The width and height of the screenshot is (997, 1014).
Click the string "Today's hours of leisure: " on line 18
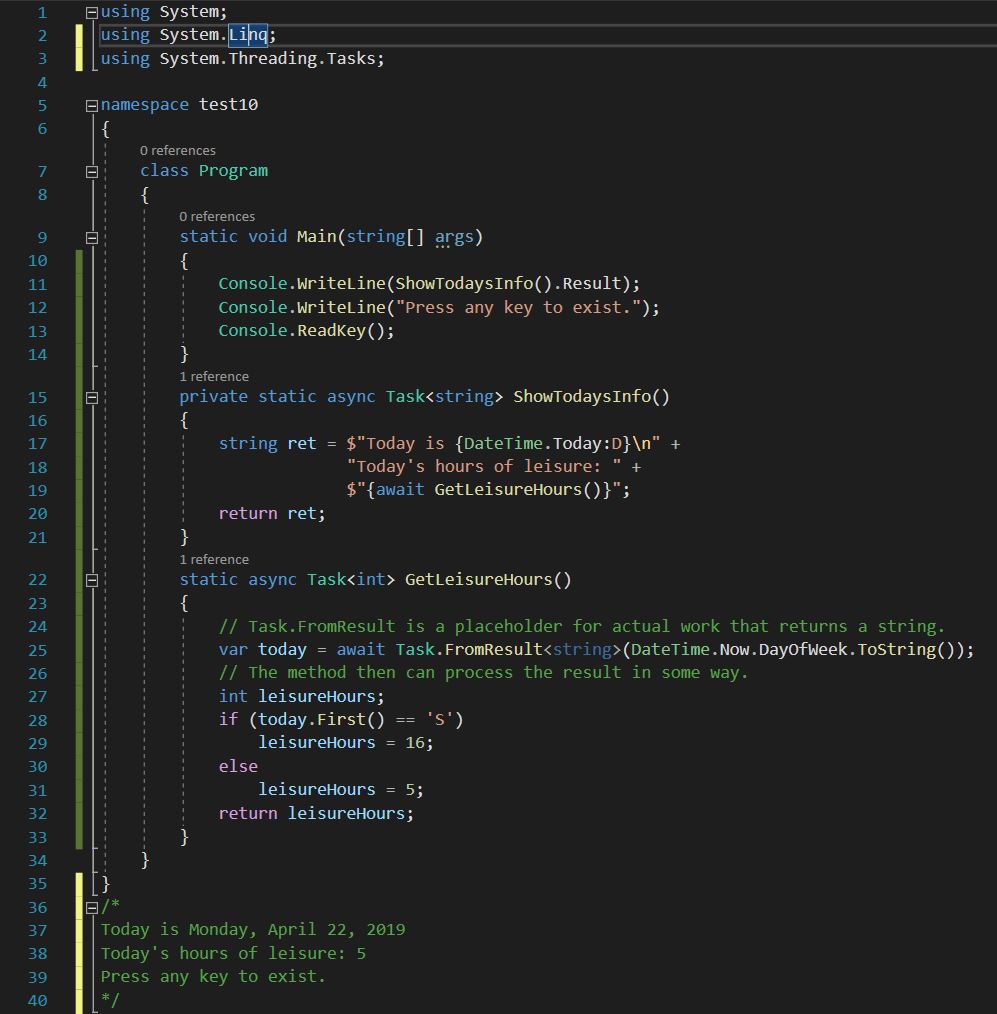click(x=484, y=466)
